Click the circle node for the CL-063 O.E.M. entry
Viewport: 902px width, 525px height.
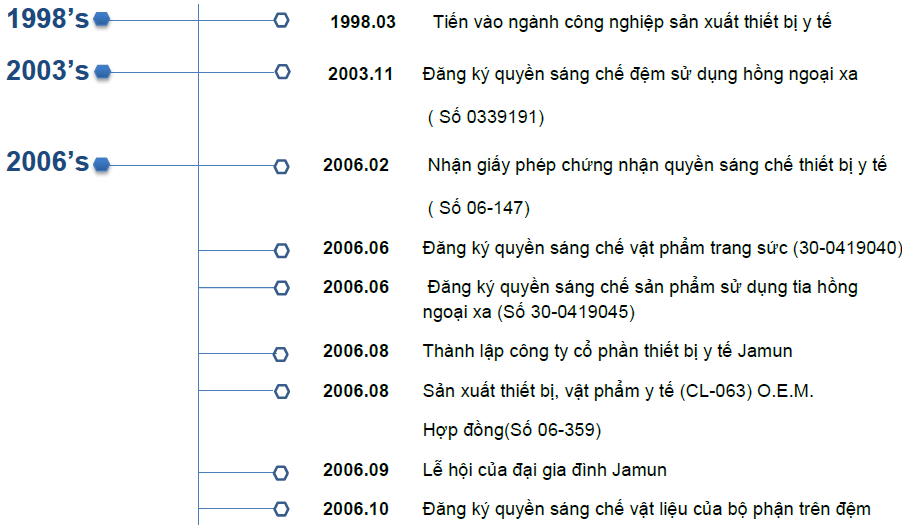[x=282, y=391]
